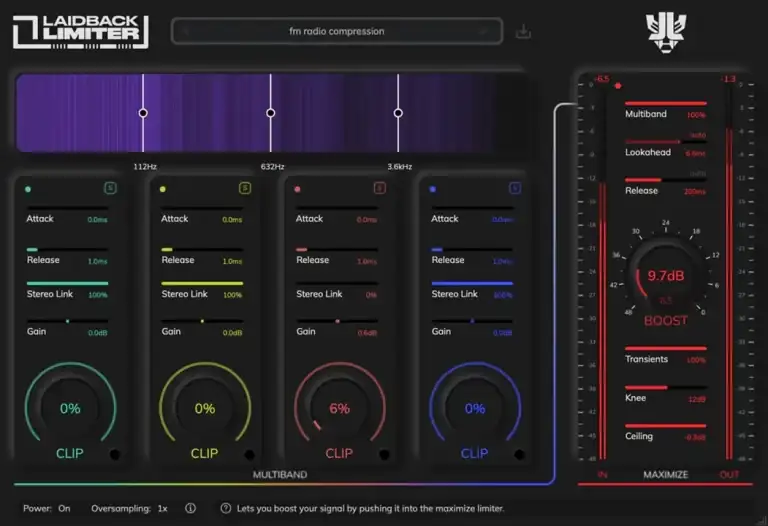Click the winged helmet brand logo
The width and height of the screenshot is (768, 526).
point(666,32)
